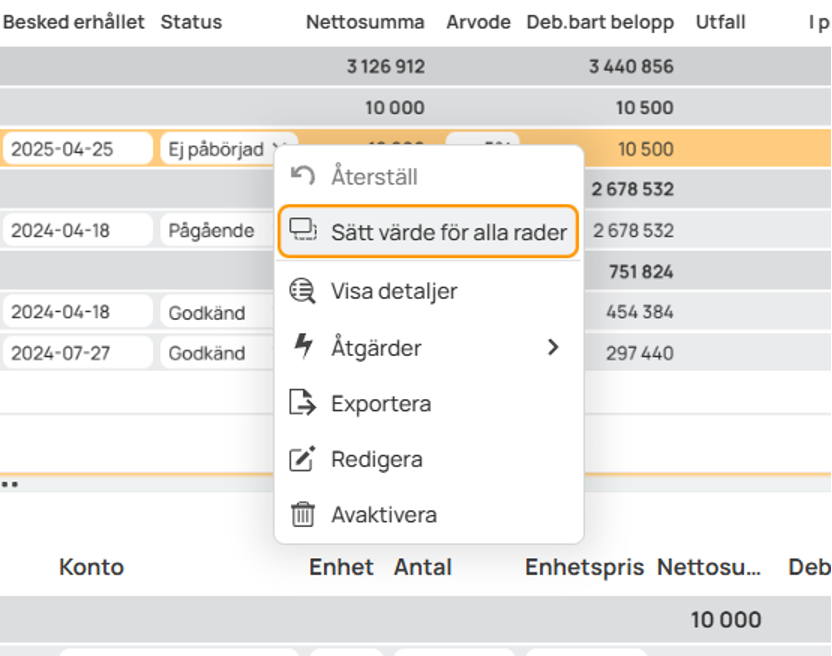
Task: Click the Exportera file arrow icon
Action: [x=302, y=404]
